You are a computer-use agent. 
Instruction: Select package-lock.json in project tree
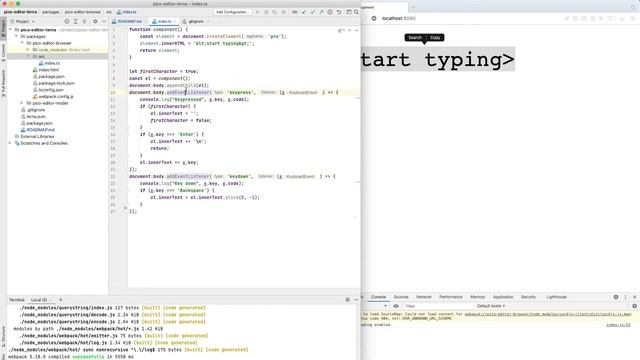[x=56, y=83]
